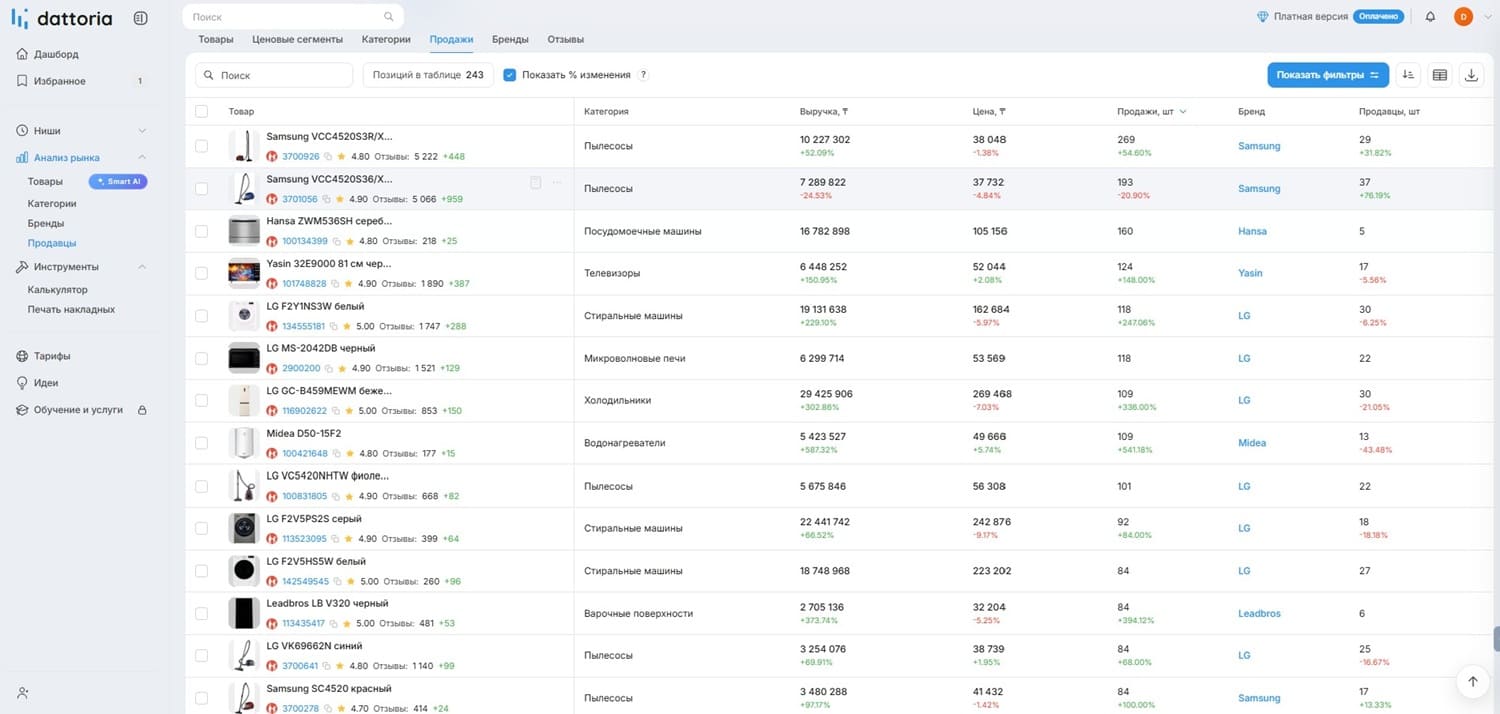Viewport: 1500px width, 714px height.
Task: Open the notifications bell icon
Action: point(1430,16)
